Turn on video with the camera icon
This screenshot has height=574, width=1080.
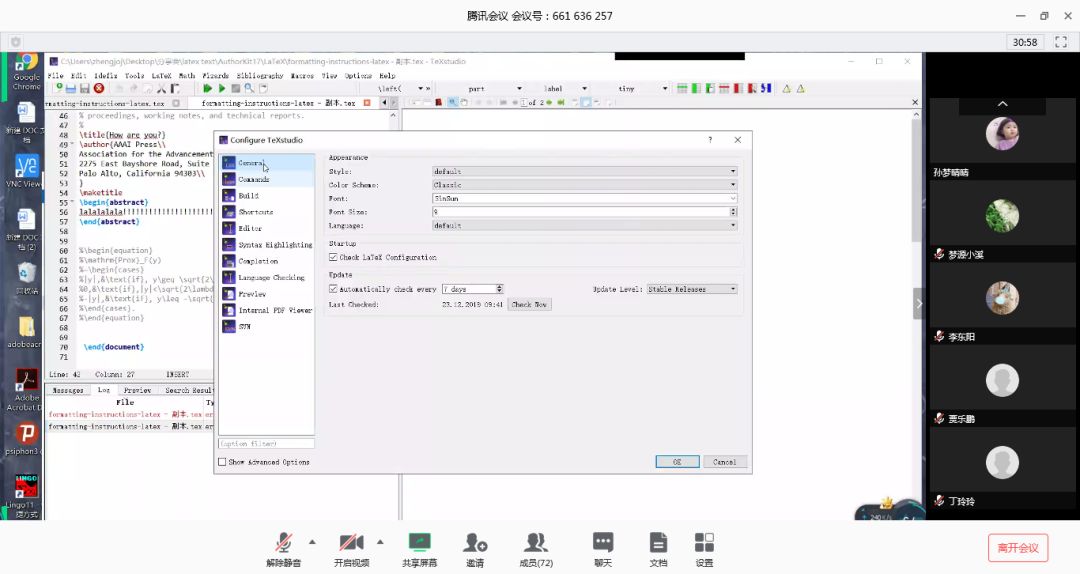(351, 543)
